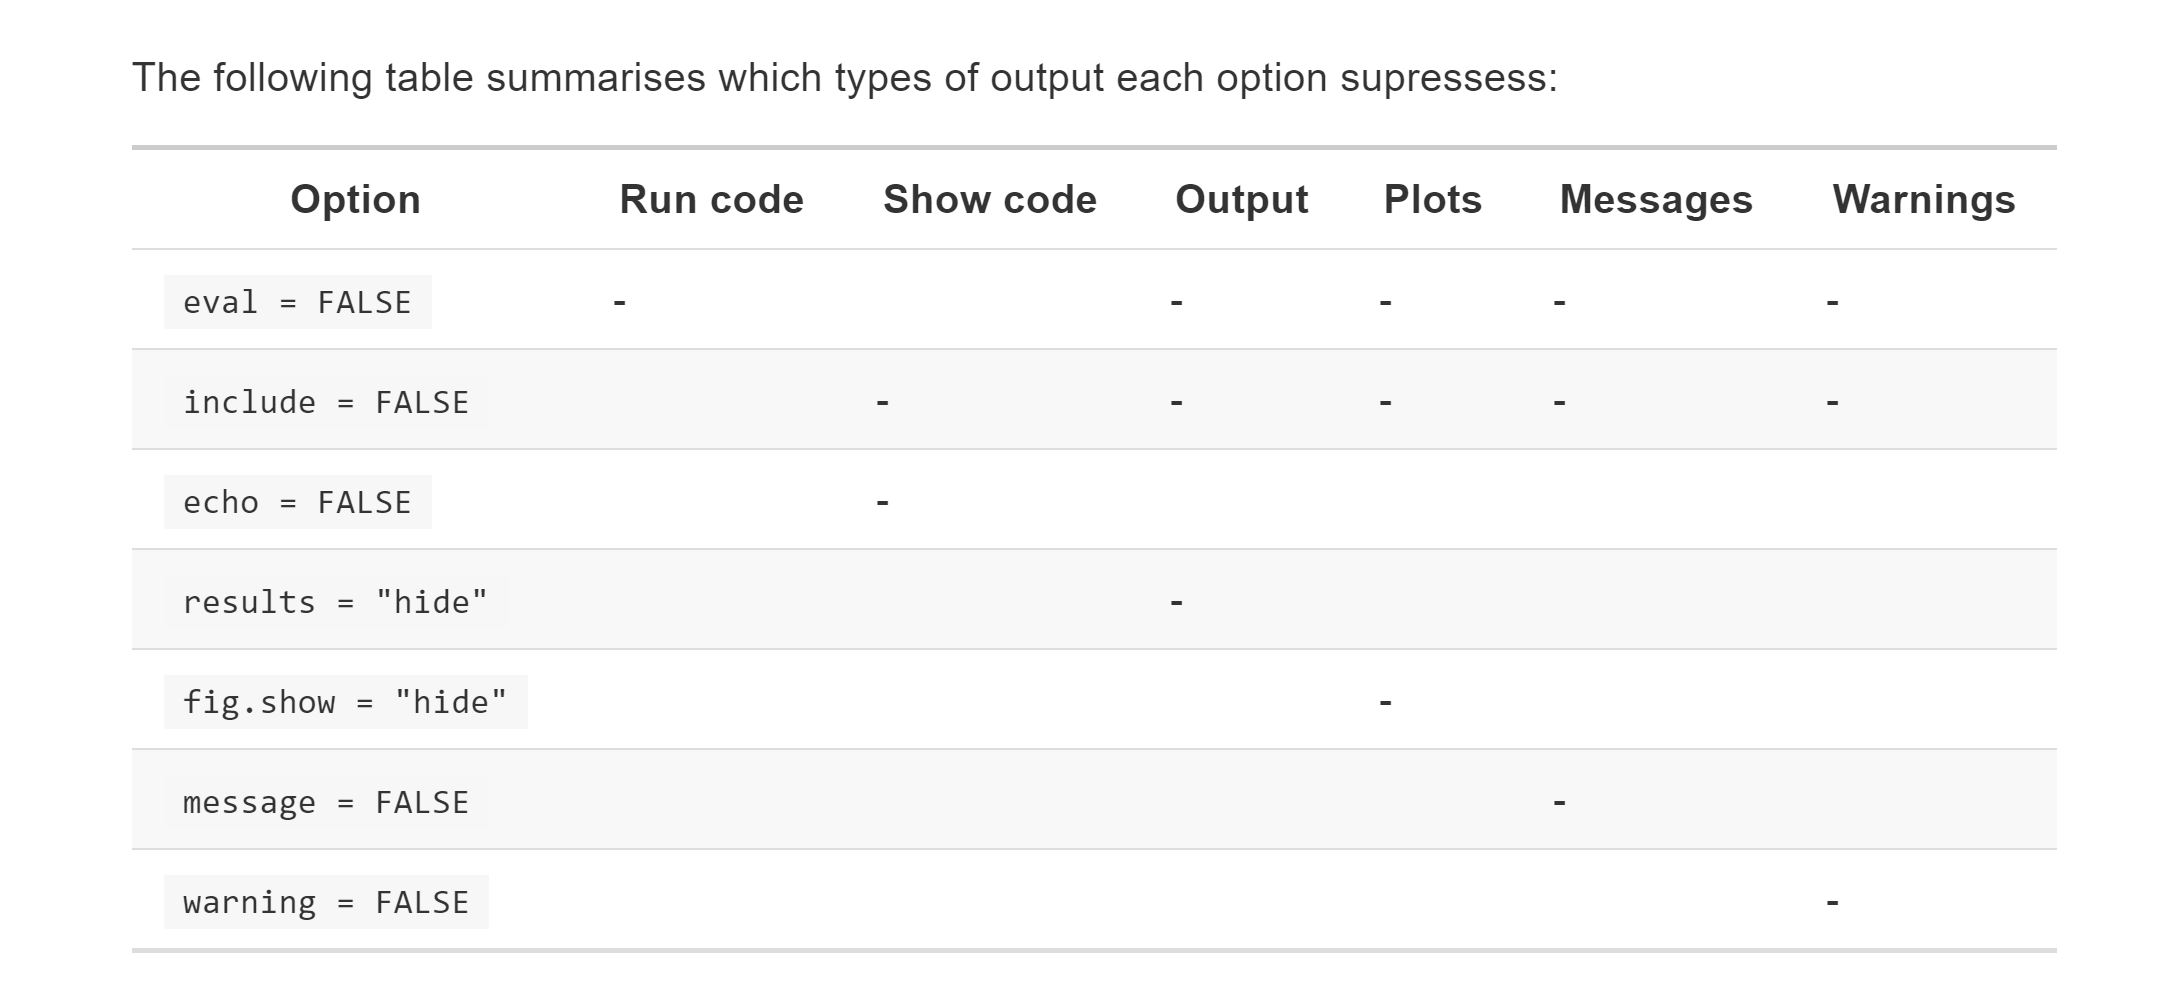
Task: Click the "Output" column header
Action: tap(1241, 200)
